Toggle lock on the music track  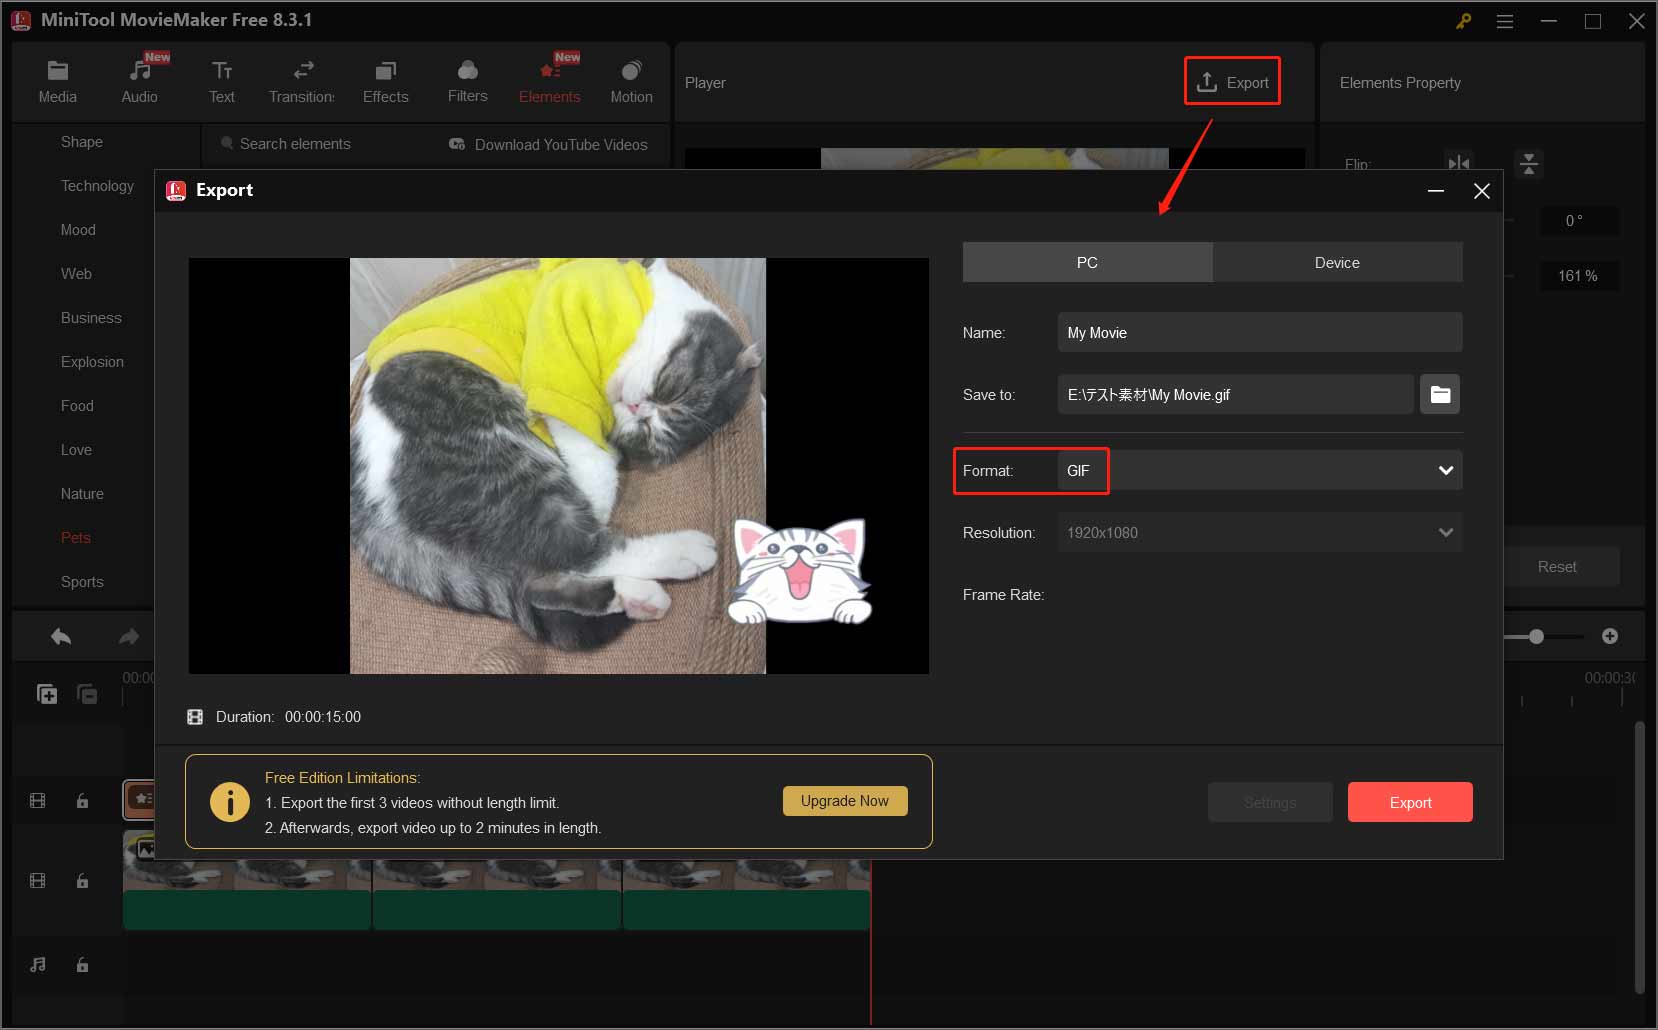(x=83, y=965)
